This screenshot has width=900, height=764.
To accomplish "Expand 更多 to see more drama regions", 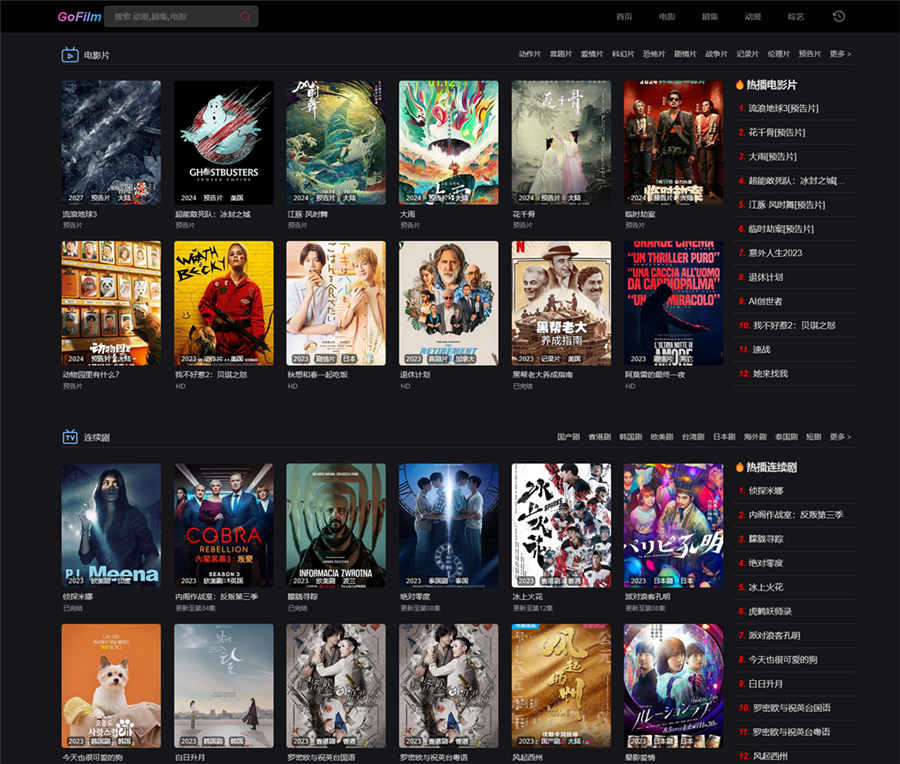I will (x=840, y=437).
